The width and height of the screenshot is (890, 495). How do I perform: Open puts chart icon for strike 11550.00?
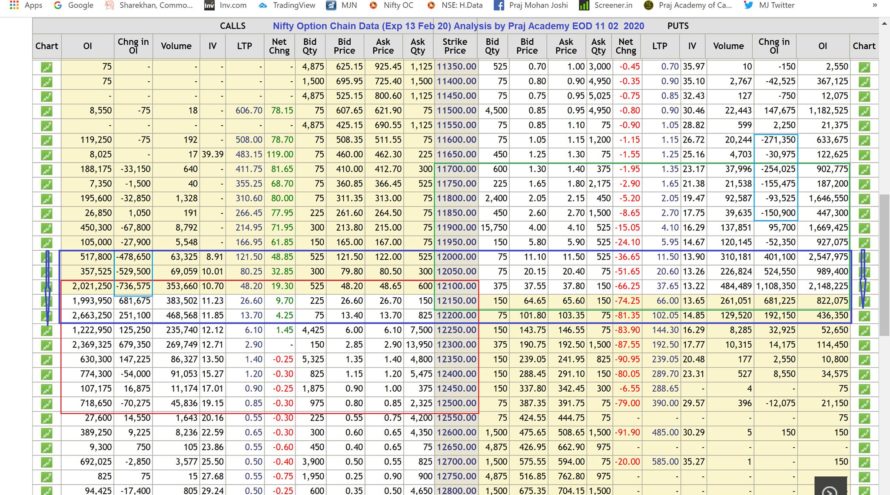click(x=864, y=125)
